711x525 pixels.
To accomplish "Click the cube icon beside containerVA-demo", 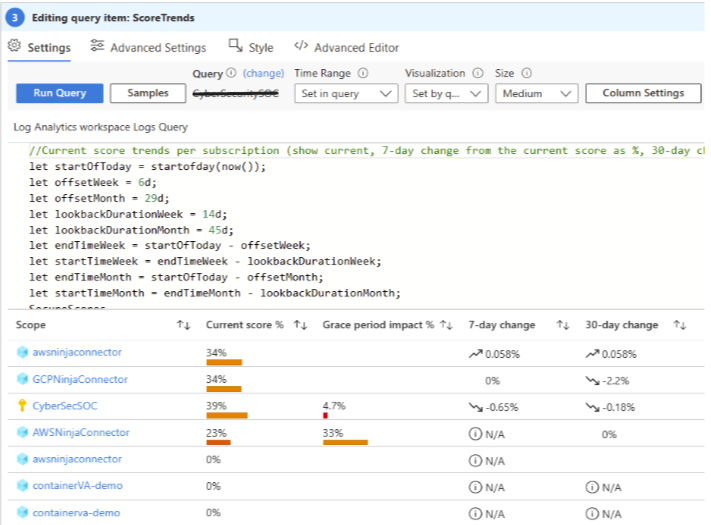I will (x=22, y=485).
